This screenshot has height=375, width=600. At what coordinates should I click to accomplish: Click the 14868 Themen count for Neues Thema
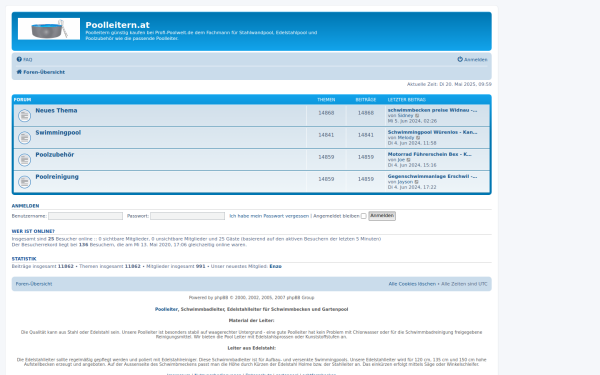326,113
